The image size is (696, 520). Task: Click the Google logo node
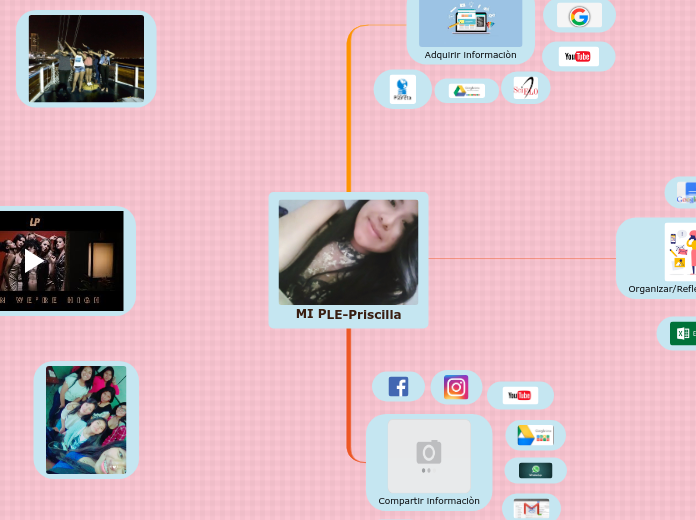point(579,16)
